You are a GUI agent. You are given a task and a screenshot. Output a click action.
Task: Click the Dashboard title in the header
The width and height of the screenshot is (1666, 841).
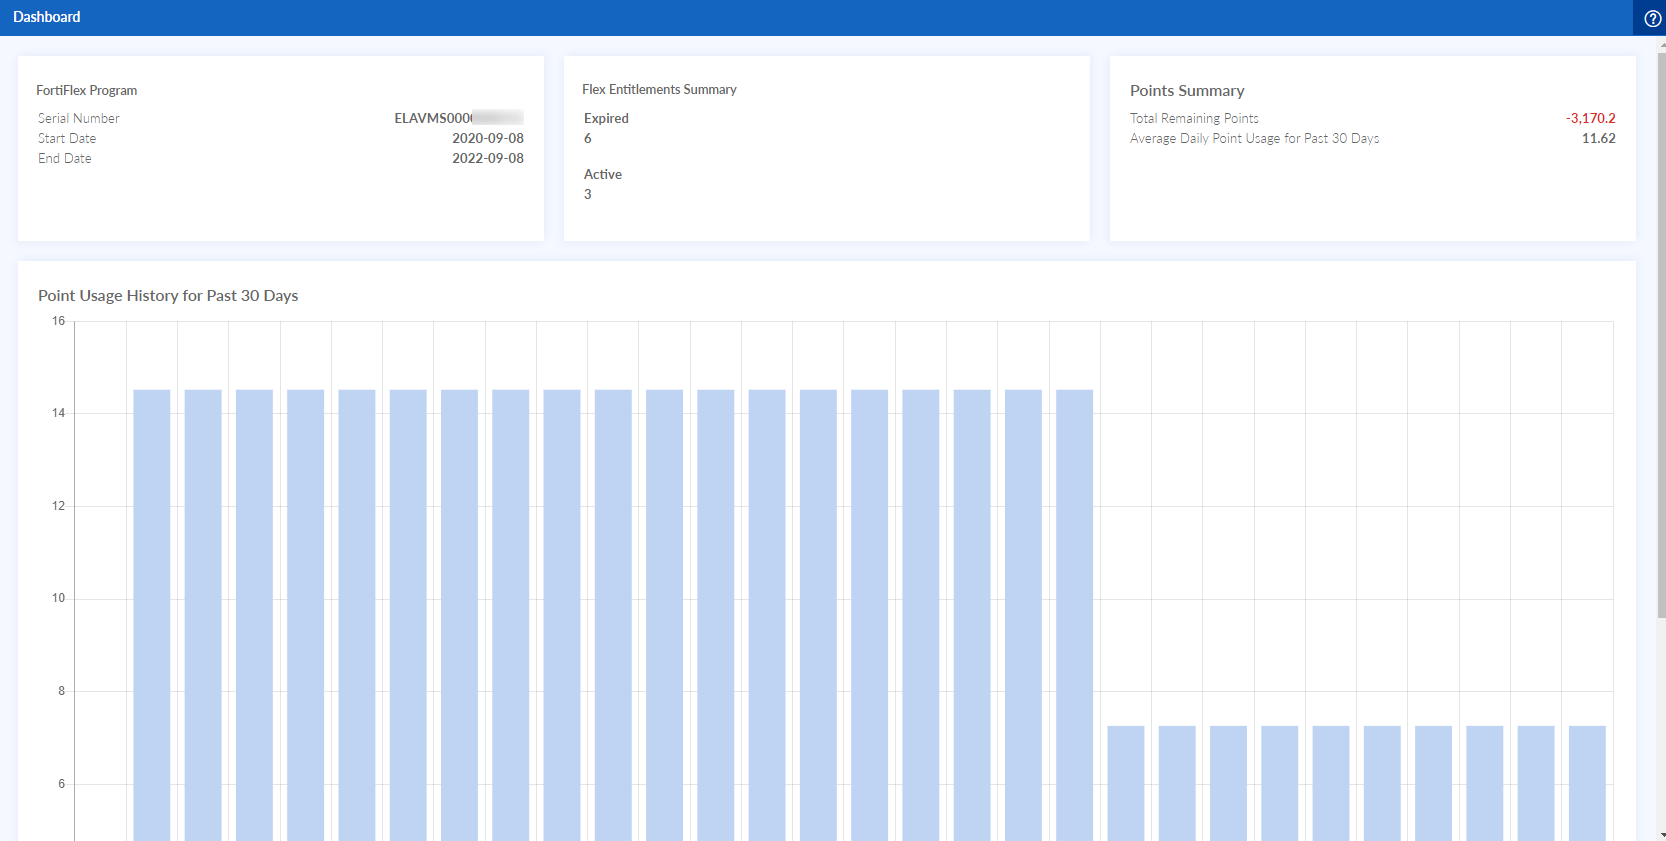[x=47, y=17]
